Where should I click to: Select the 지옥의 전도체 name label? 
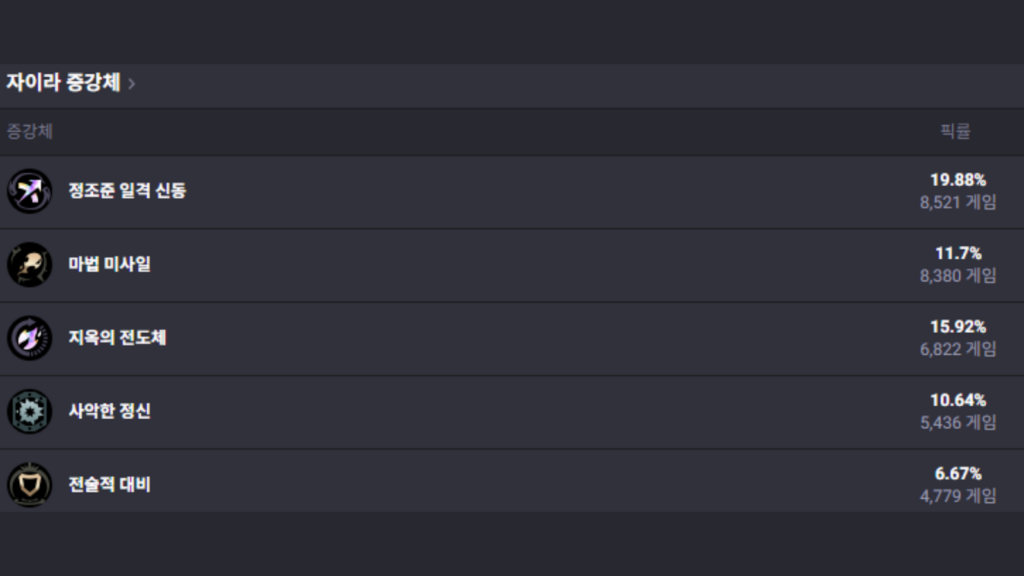coord(117,337)
